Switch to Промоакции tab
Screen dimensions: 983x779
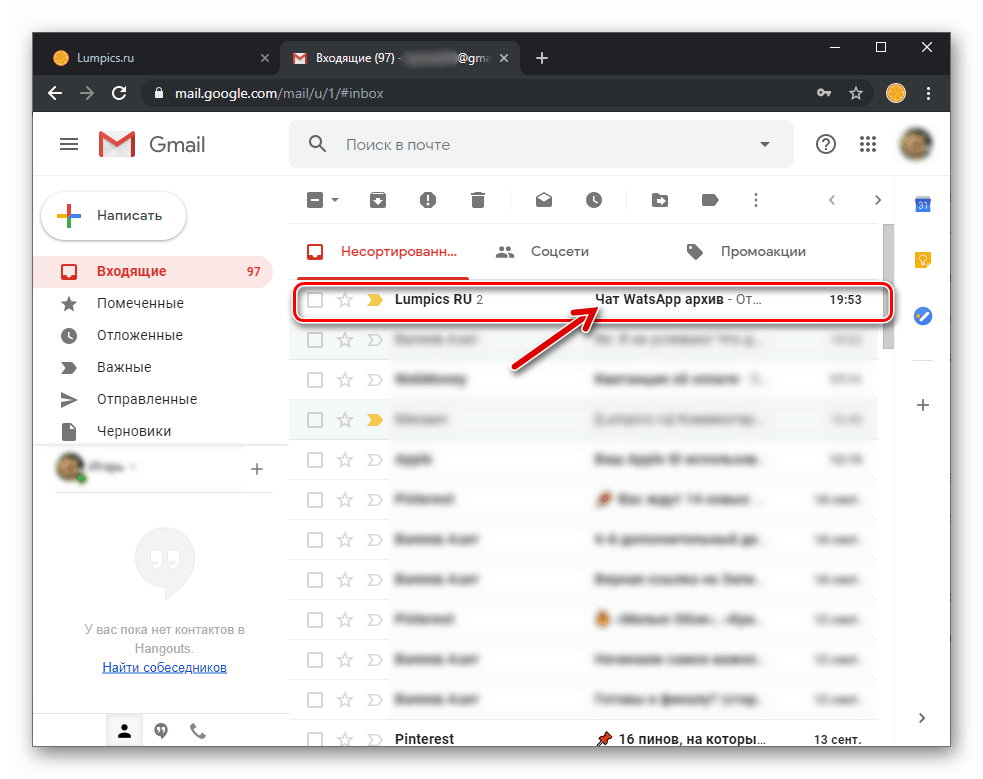coord(746,252)
